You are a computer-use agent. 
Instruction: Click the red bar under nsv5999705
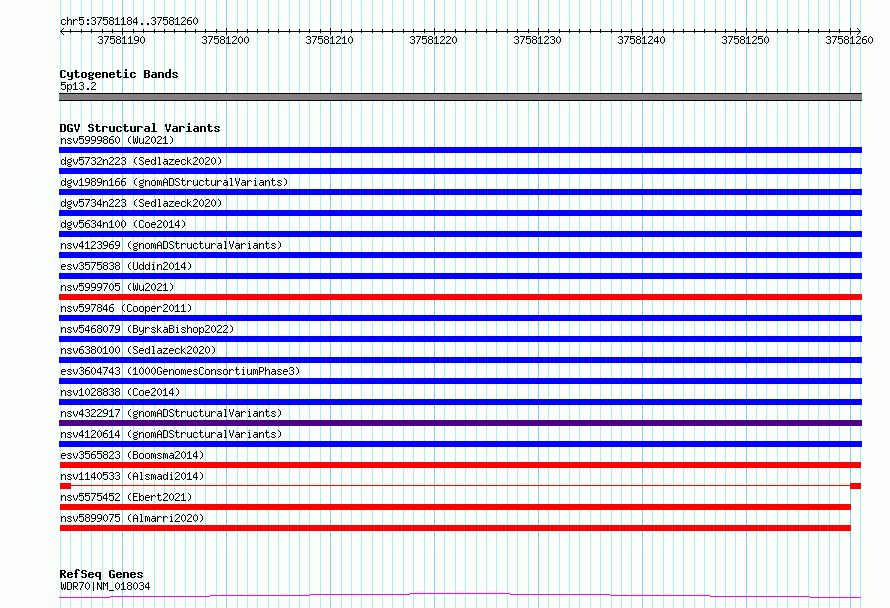point(460,297)
